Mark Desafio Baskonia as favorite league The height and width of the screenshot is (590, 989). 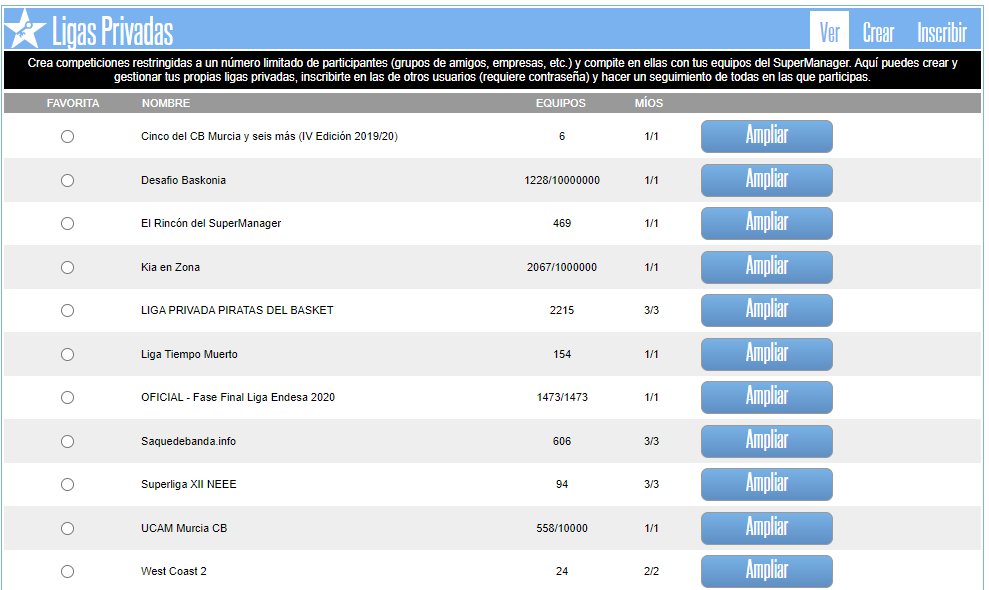point(67,181)
